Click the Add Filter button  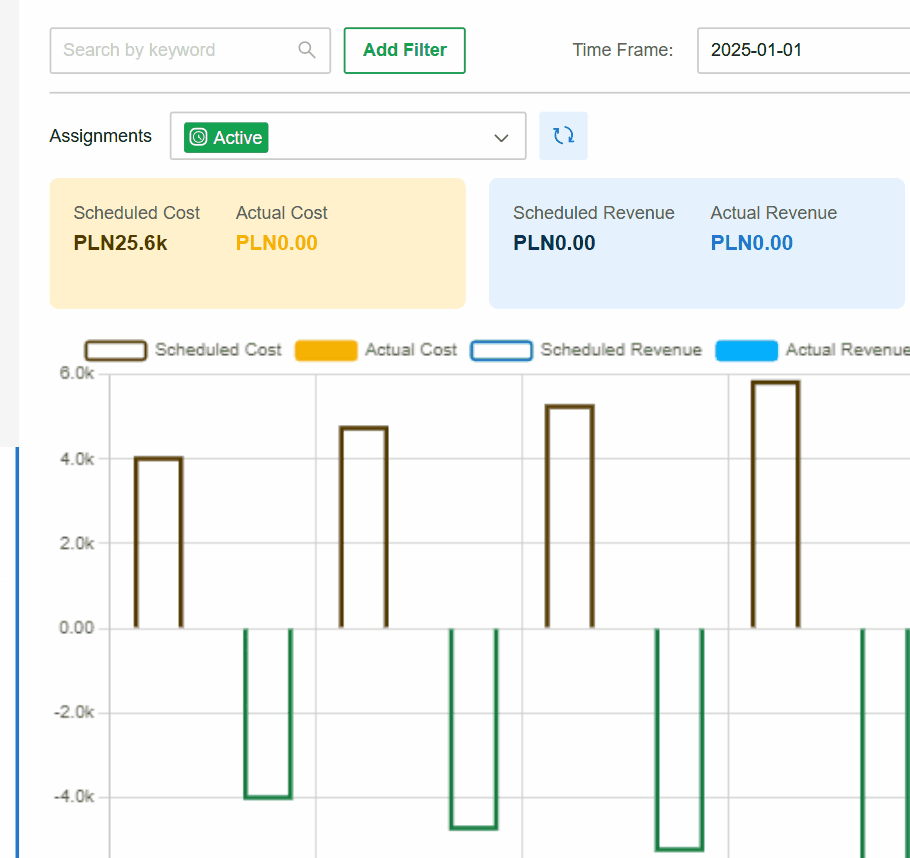point(405,51)
